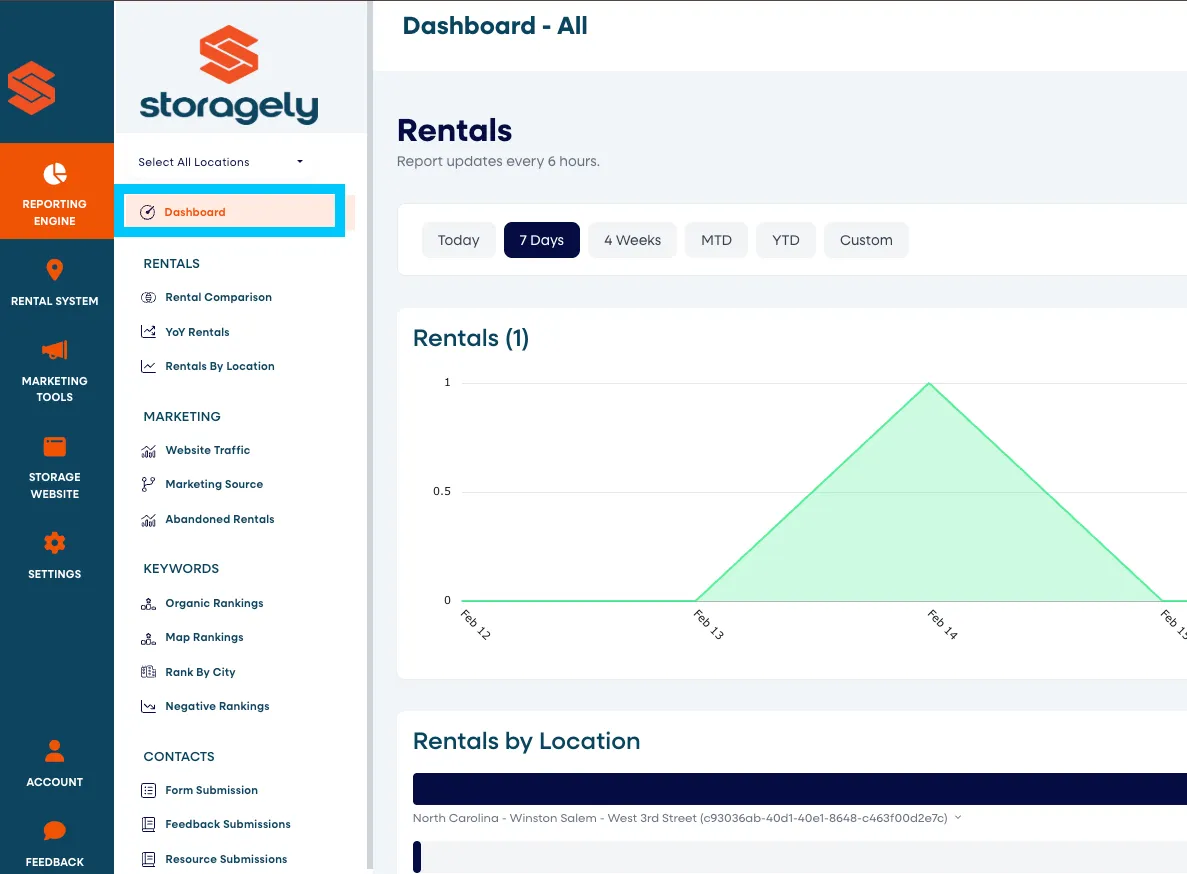Go to the Website Traffic report

point(207,450)
